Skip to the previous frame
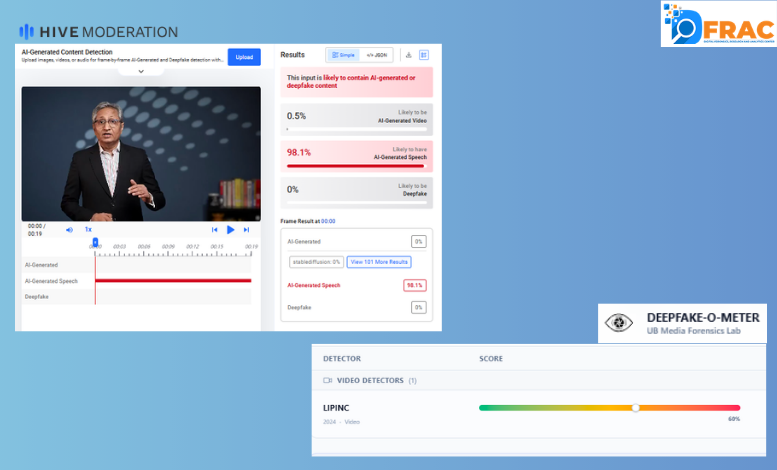 pyautogui.click(x=215, y=230)
